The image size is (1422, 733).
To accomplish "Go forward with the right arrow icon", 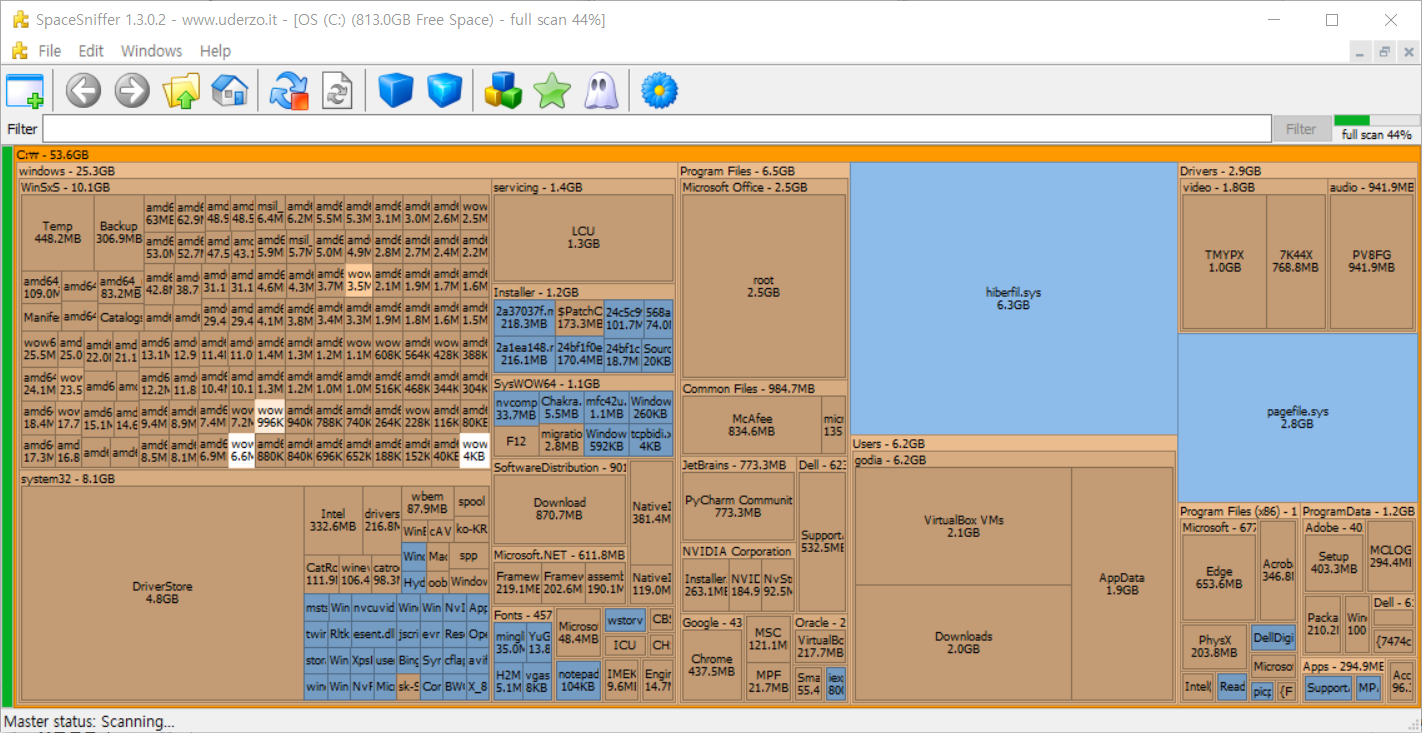I will pos(132,91).
